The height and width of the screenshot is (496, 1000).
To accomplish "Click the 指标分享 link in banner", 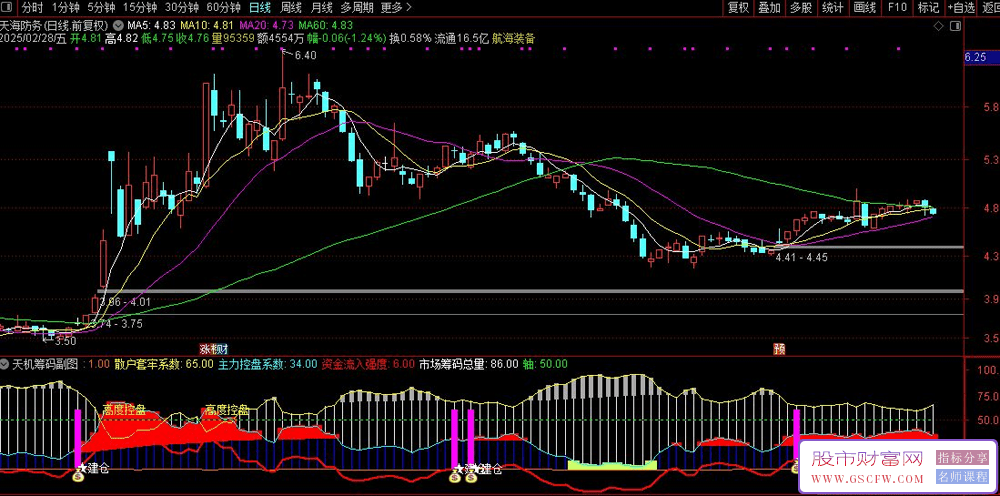I will point(962,458).
